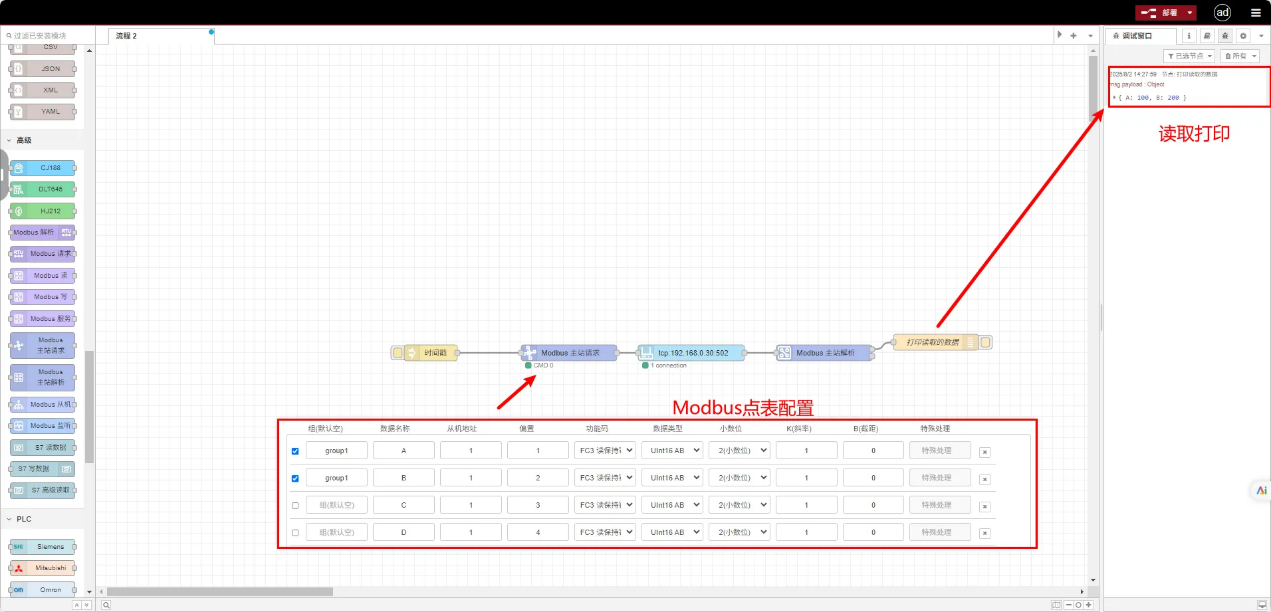The width and height of the screenshot is (1271, 612).
Task: Click the 'ad' user avatar icon
Action: point(1222,13)
